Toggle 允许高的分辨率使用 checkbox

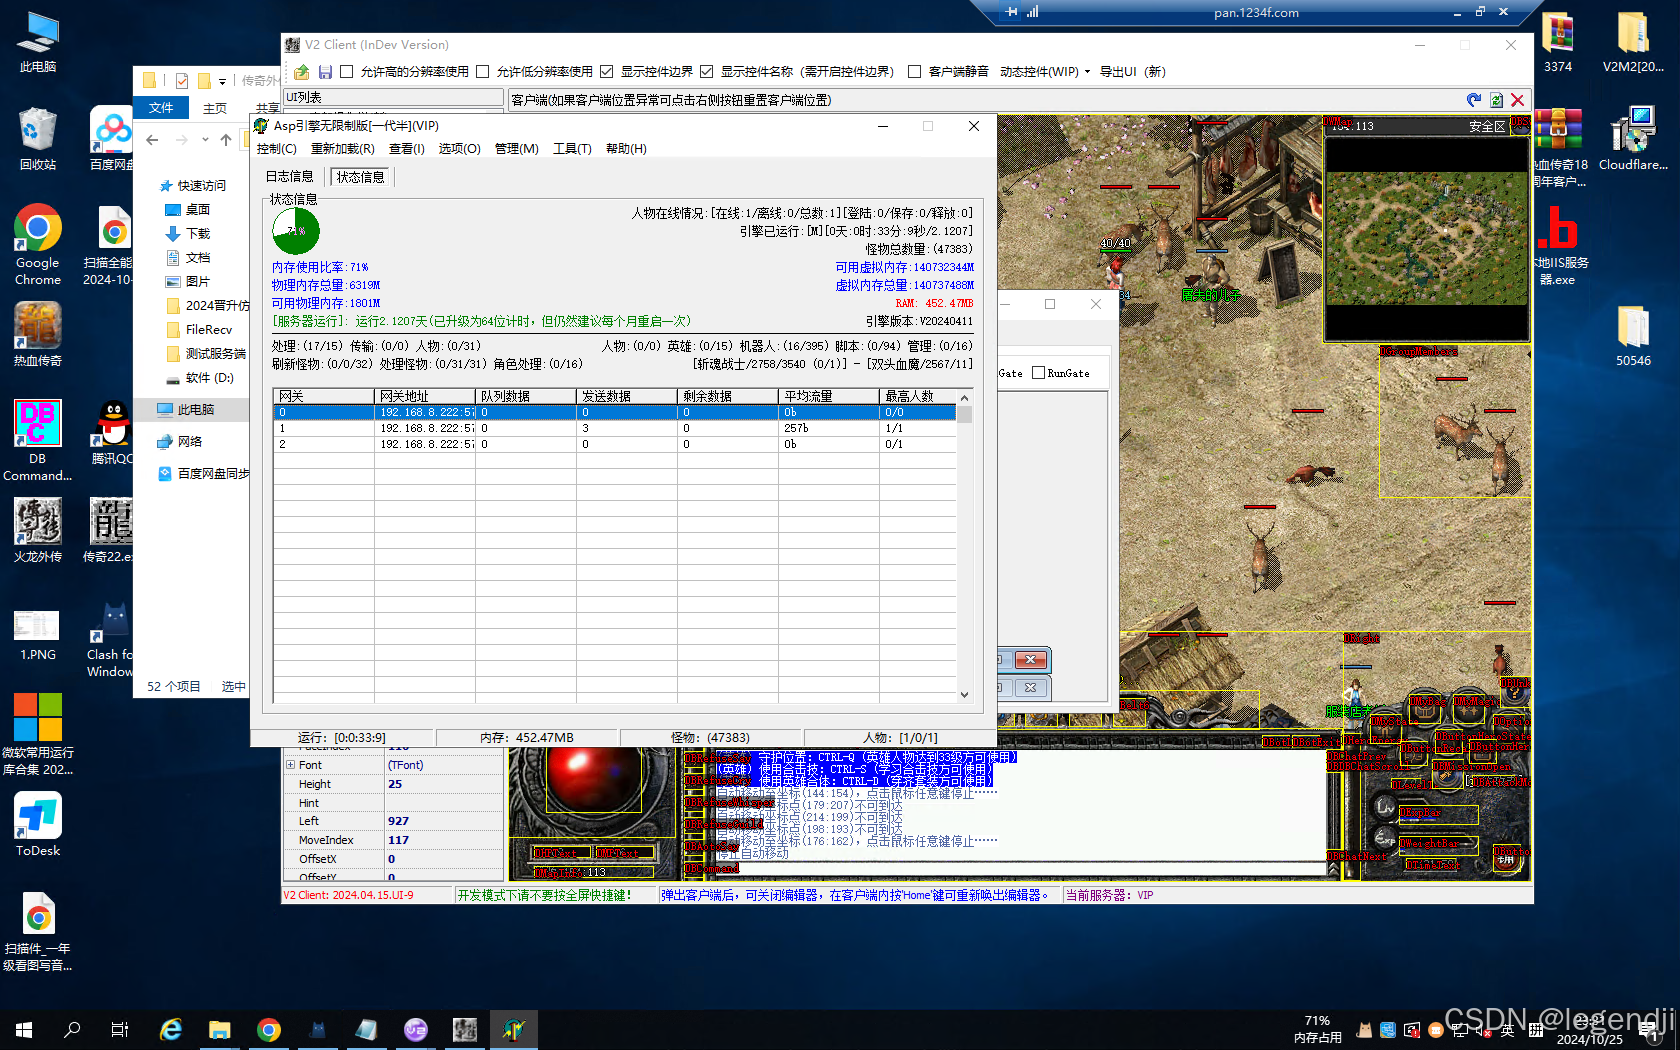click(x=347, y=72)
